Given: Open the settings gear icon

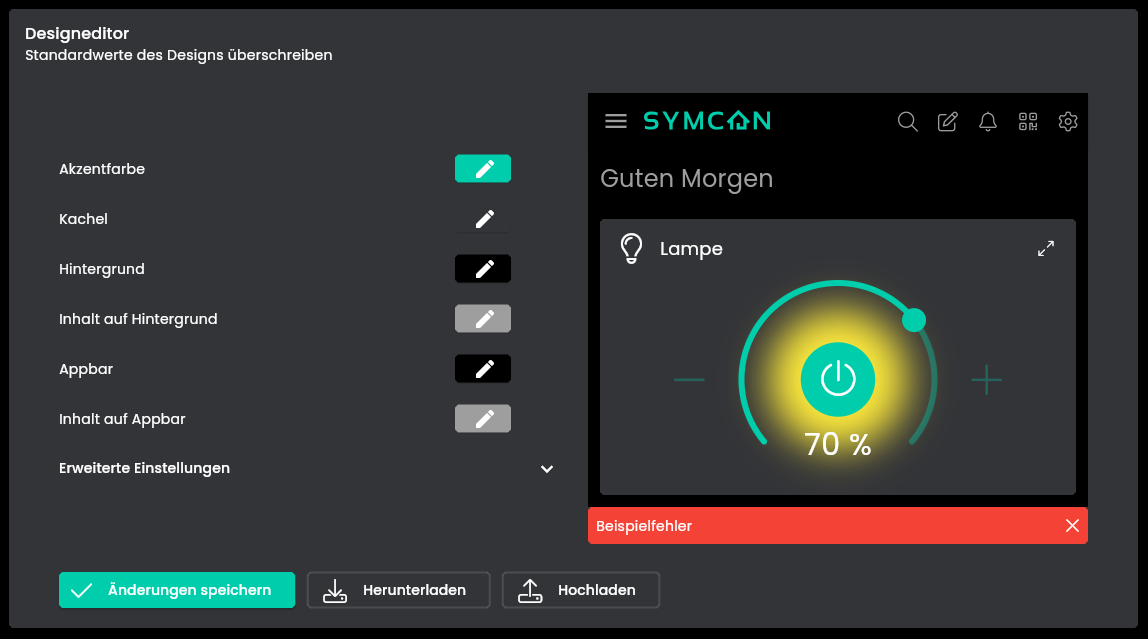Looking at the screenshot, I should pyautogui.click(x=1068, y=122).
